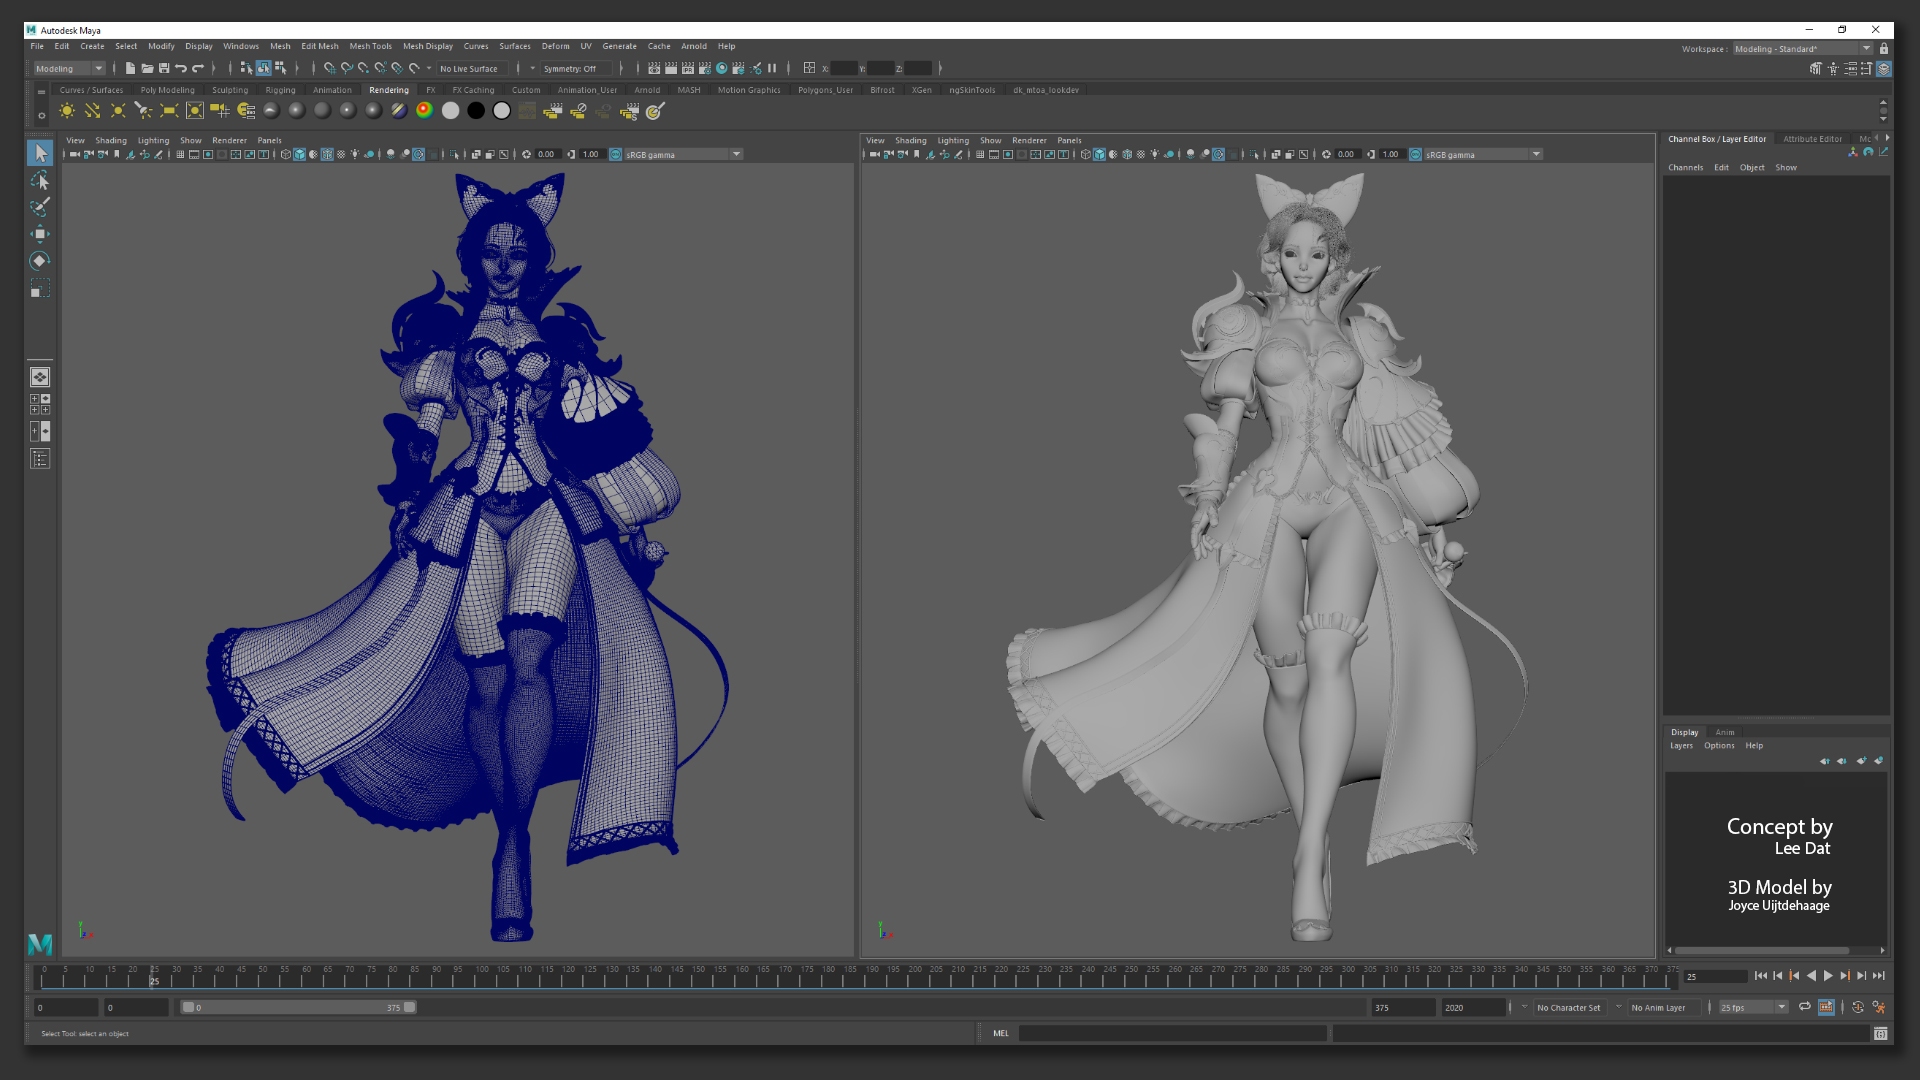The image size is (1920, 1080).
Task: Click No Live Surface field
Action: pyautogui.click(x=474, y=68)
